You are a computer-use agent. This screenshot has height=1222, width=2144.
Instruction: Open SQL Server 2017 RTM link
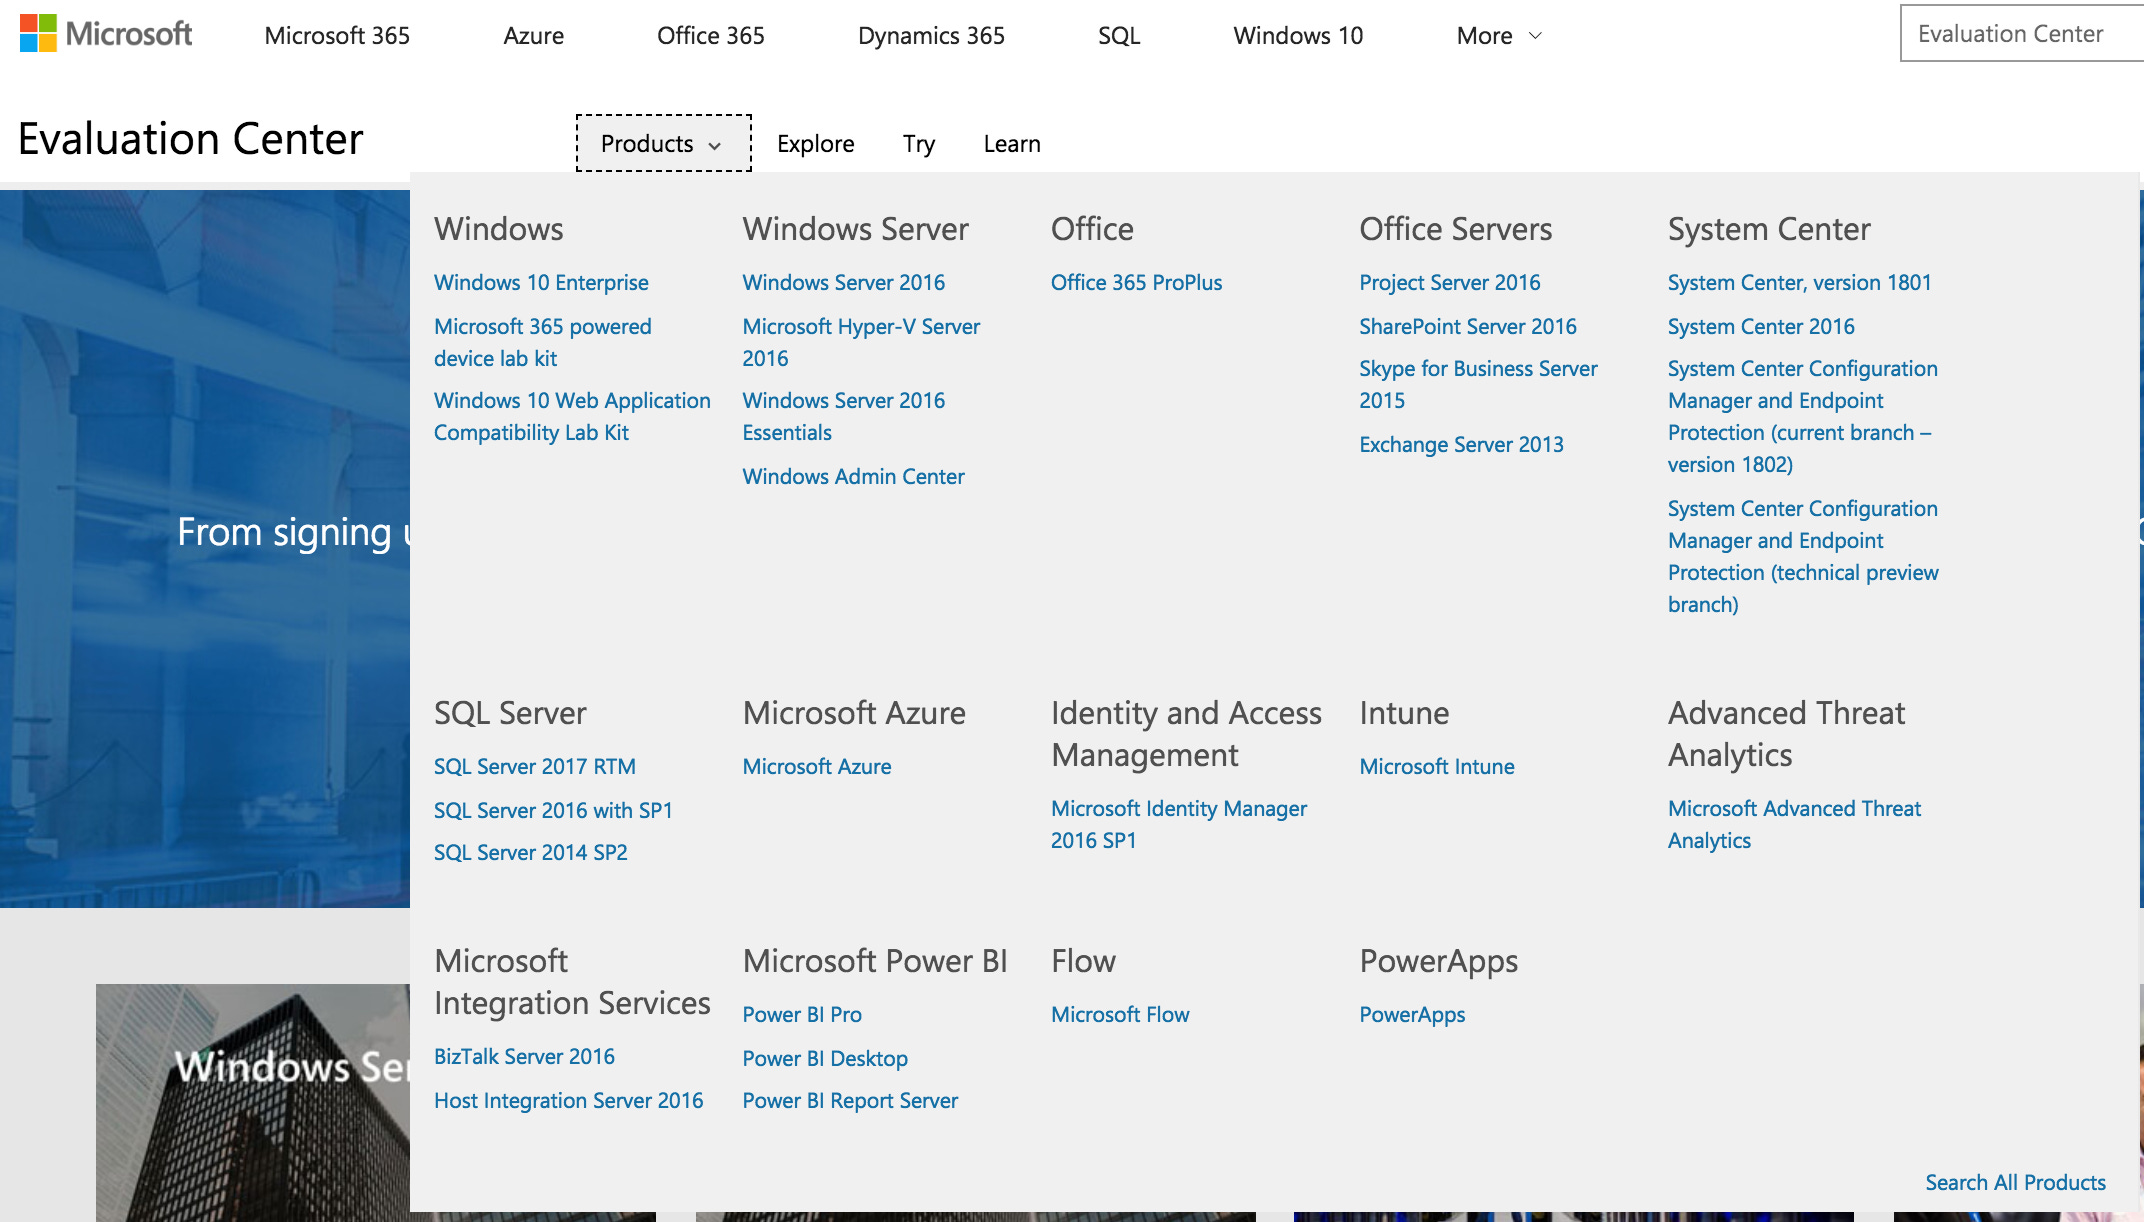tap(534, 767)
